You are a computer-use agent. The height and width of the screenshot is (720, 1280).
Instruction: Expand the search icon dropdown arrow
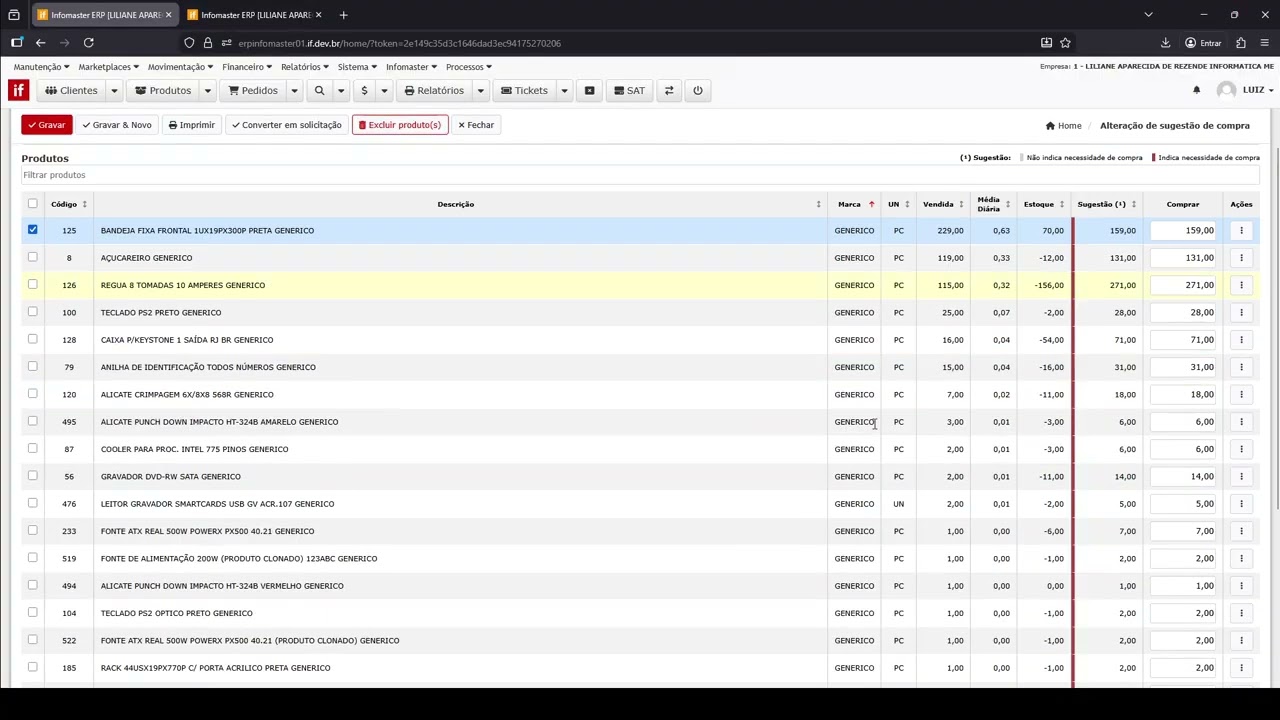pyautogui.click(x=340, y=91)
